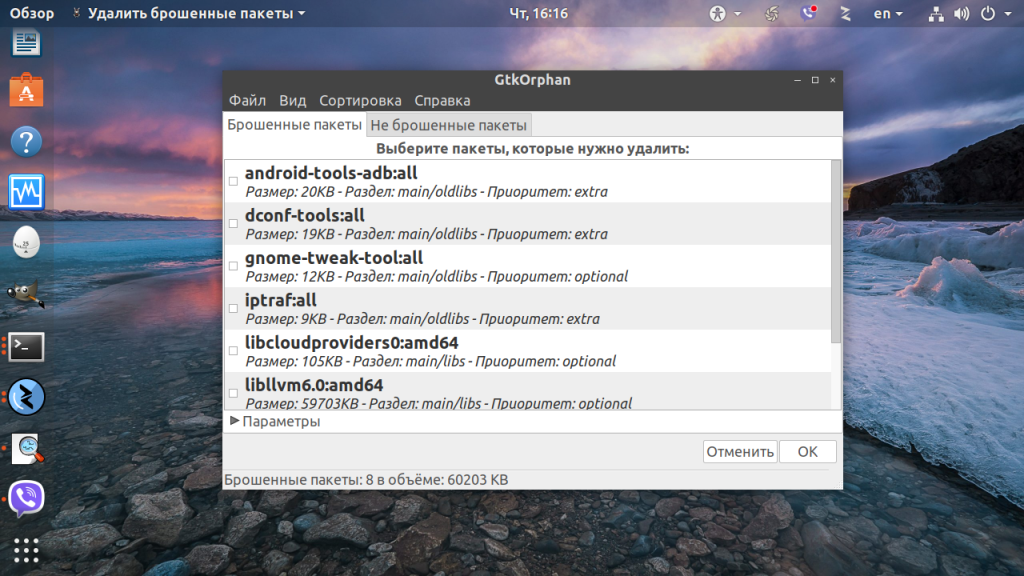The image size is (1024, 576).
Task: Launch GIMP from the dock
Action: pyautogui.click(x=26, y=294)
